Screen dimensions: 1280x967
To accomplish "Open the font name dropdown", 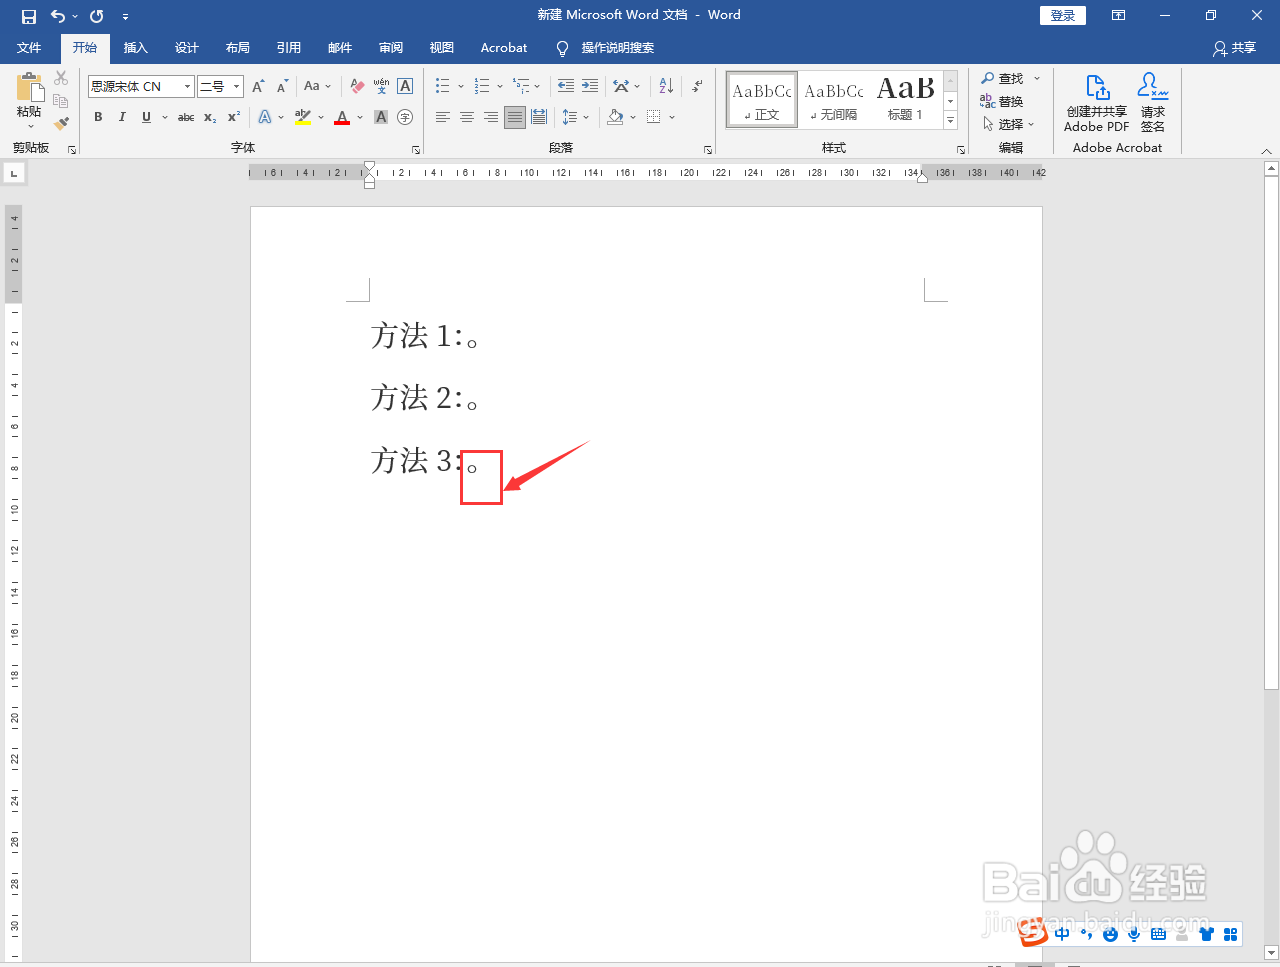I will pyautogui.click(x=187, y=86).
